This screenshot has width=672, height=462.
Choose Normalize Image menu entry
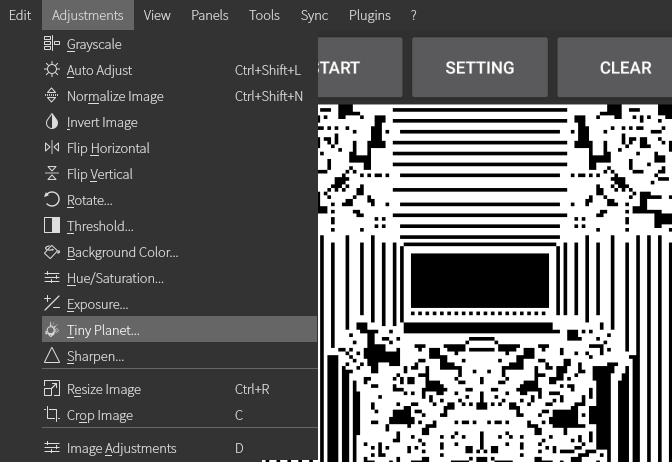coord(180,96)
